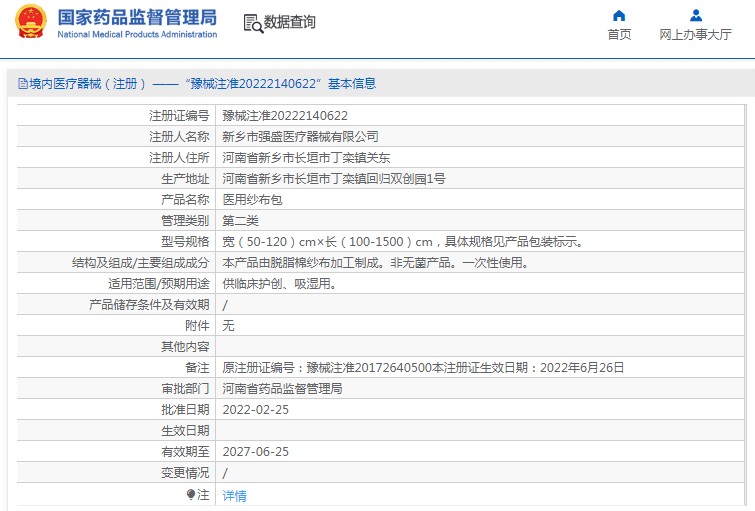Click the 生产地址 row label
This screenshot has width=755, height=511.
point(185,179)
